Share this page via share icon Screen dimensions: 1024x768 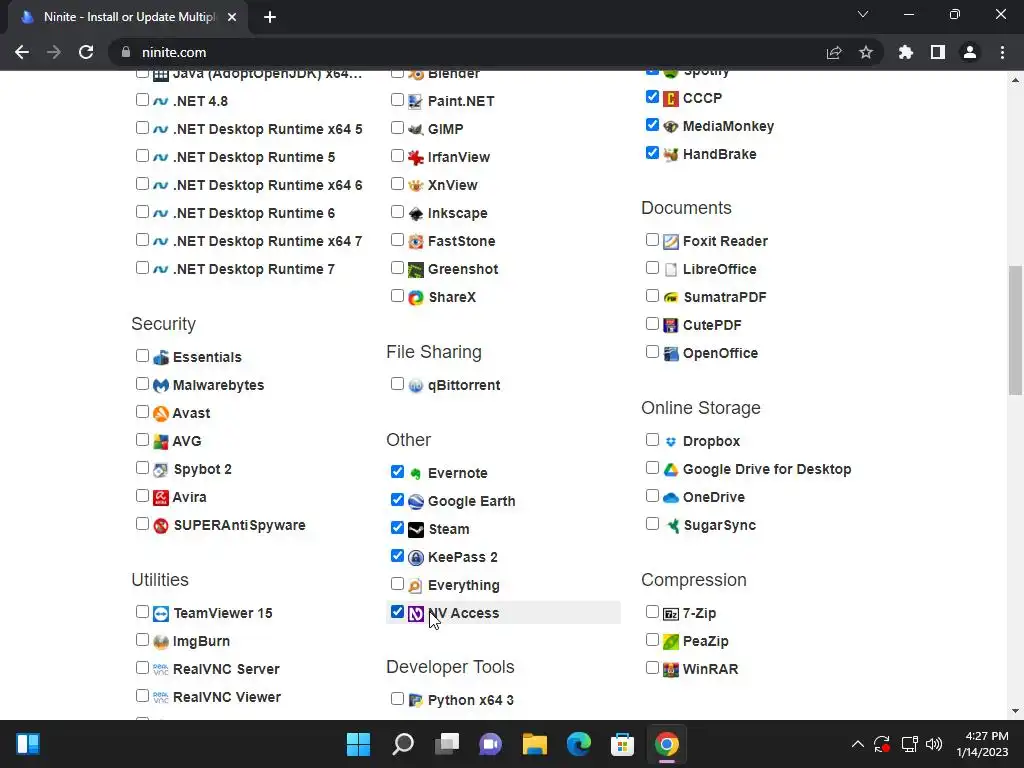click(x=834, y=52)
